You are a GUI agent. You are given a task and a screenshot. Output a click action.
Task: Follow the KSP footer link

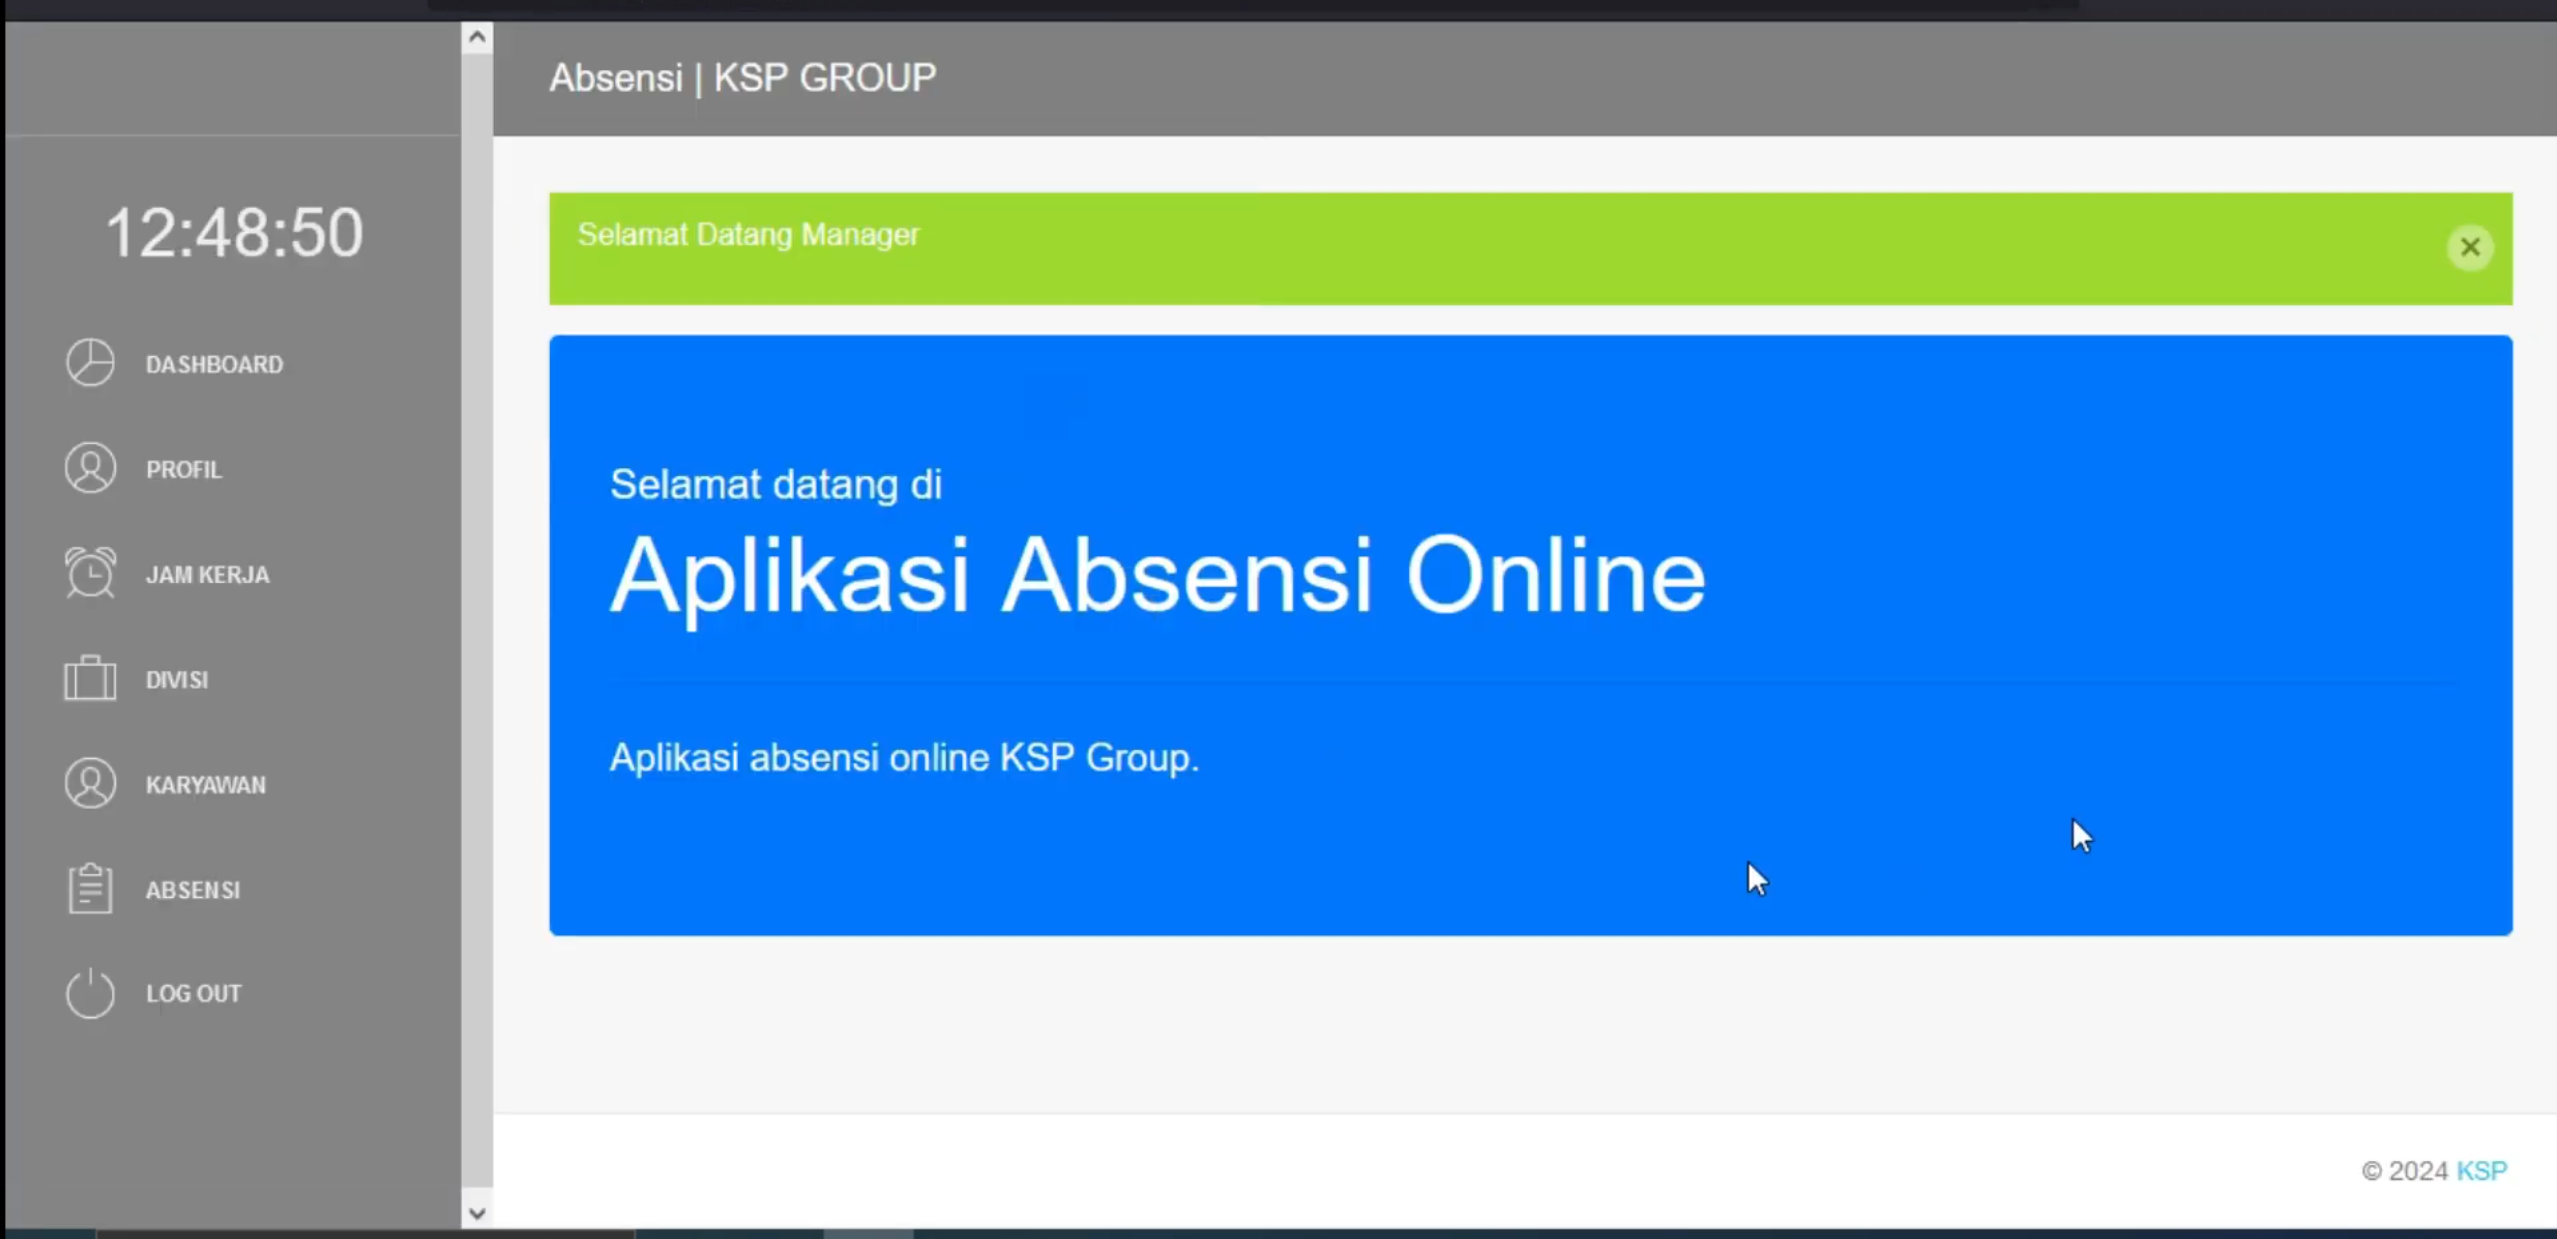[x=2481, y=1170]
